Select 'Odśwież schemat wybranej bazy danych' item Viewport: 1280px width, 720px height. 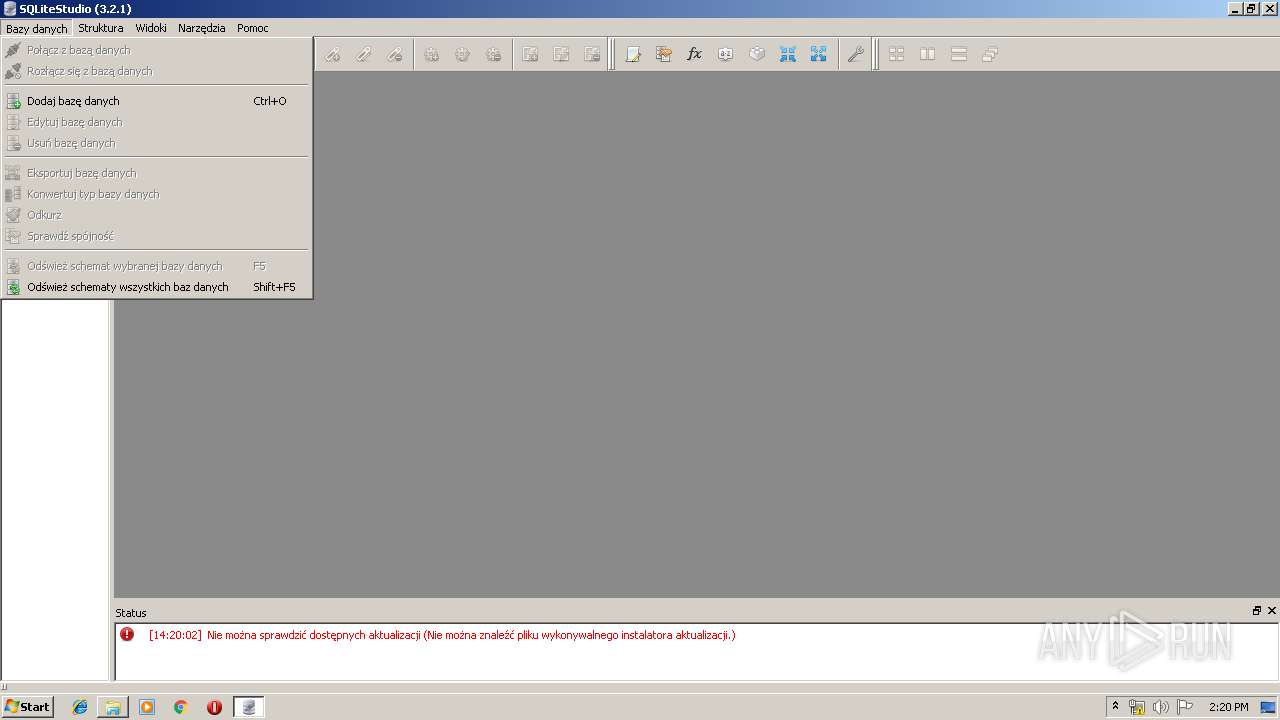157,266
